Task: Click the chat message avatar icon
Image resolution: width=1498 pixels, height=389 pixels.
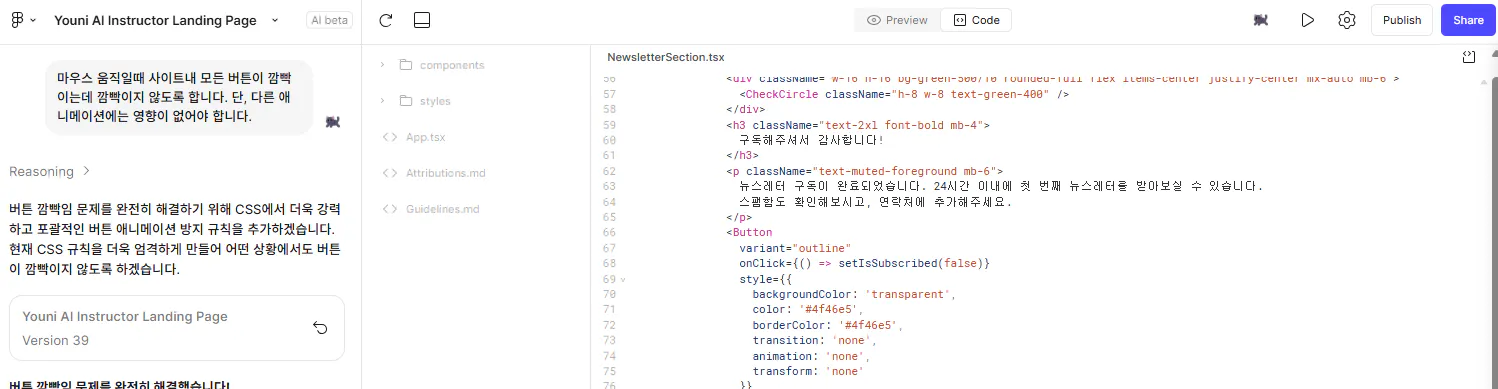Action: click(332, 122)
